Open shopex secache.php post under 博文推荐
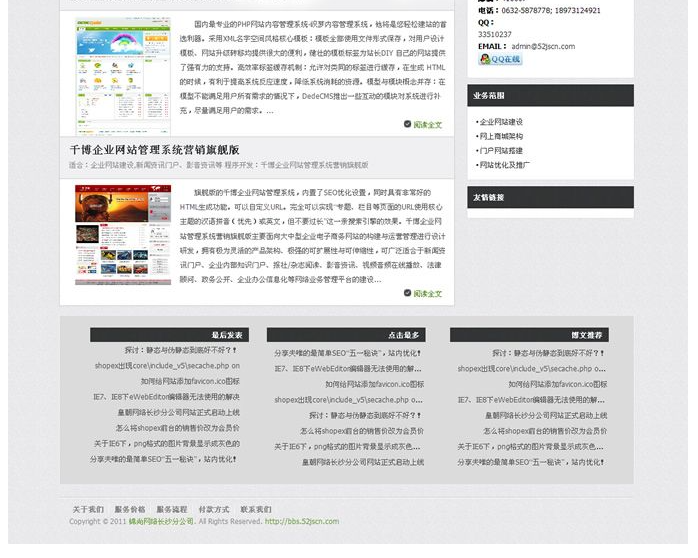This screenshot has height=558, width=698. 532,369
